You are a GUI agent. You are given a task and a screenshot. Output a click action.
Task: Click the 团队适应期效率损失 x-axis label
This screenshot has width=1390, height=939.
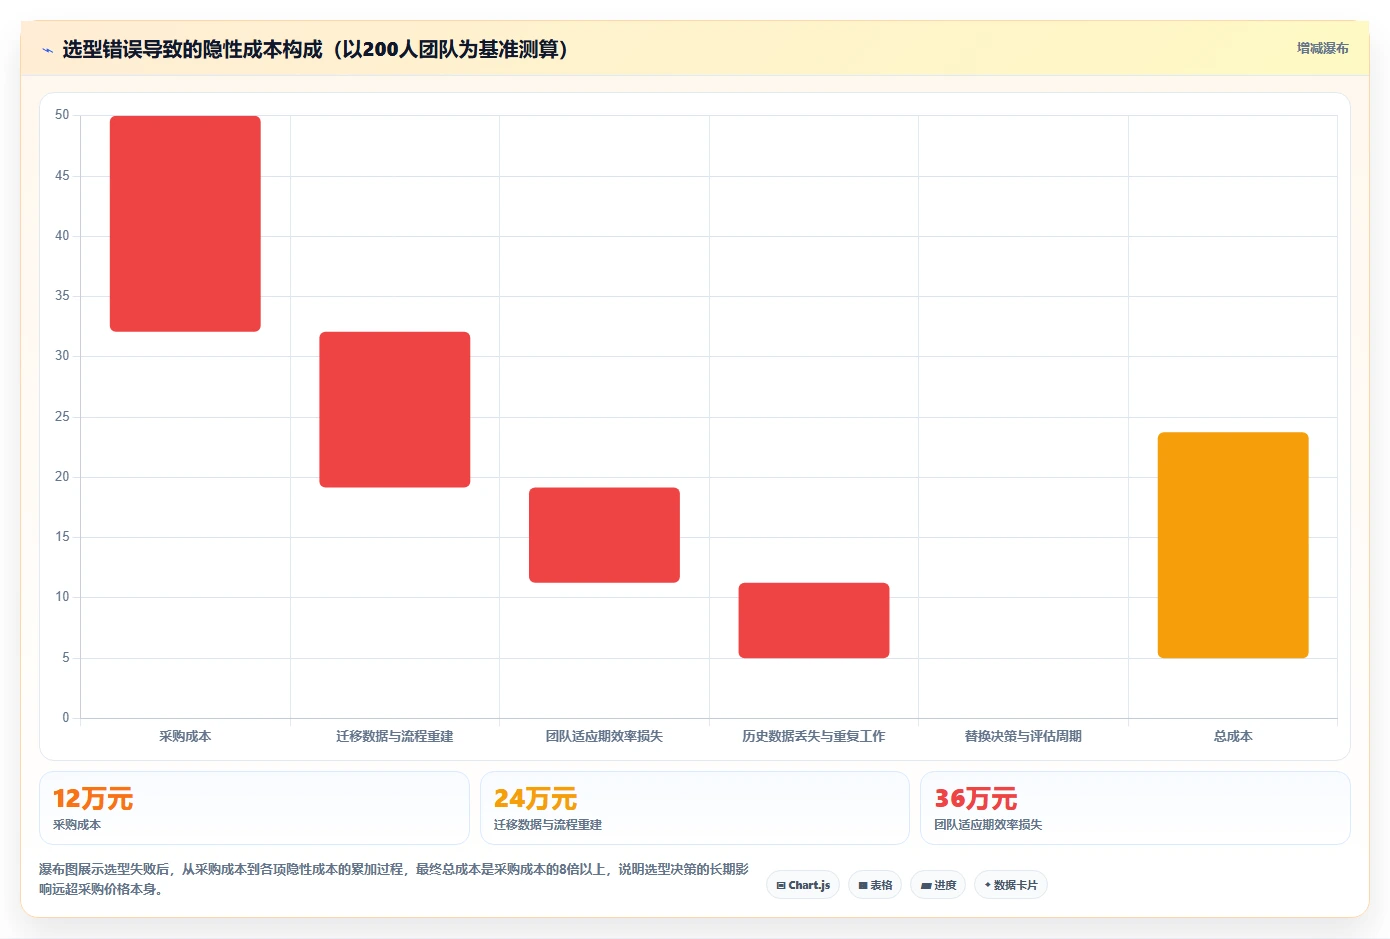tap(604, 736)
